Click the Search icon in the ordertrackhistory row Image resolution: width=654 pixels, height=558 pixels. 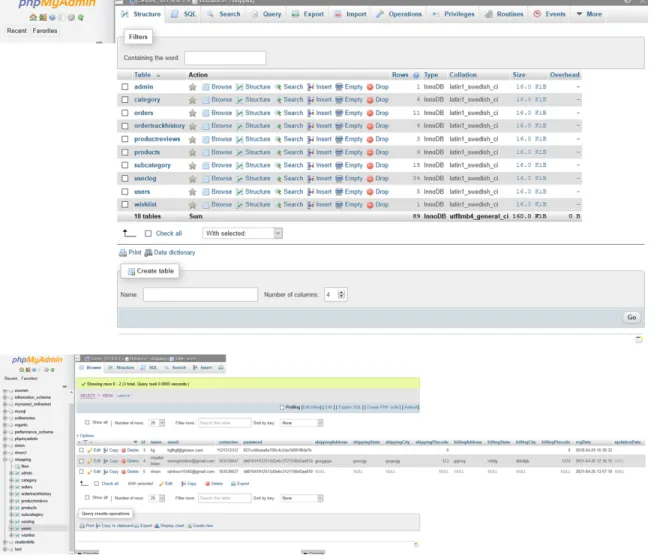coord(278,126)
